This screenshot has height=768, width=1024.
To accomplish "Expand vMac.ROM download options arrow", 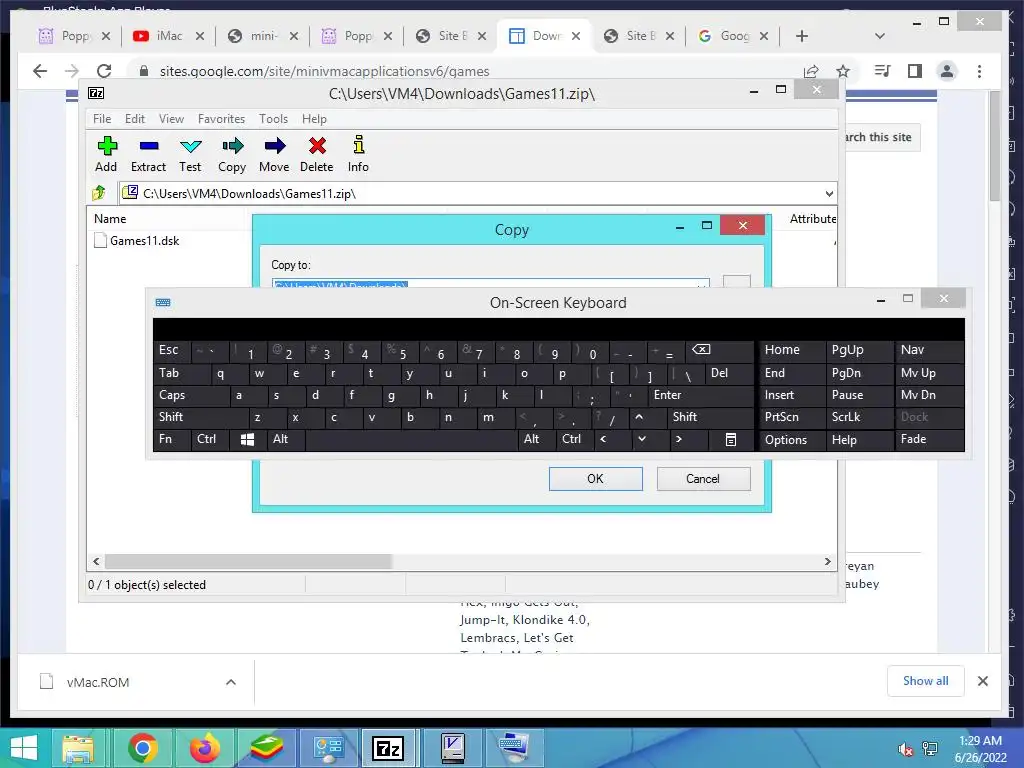I will tap(231, 682).
